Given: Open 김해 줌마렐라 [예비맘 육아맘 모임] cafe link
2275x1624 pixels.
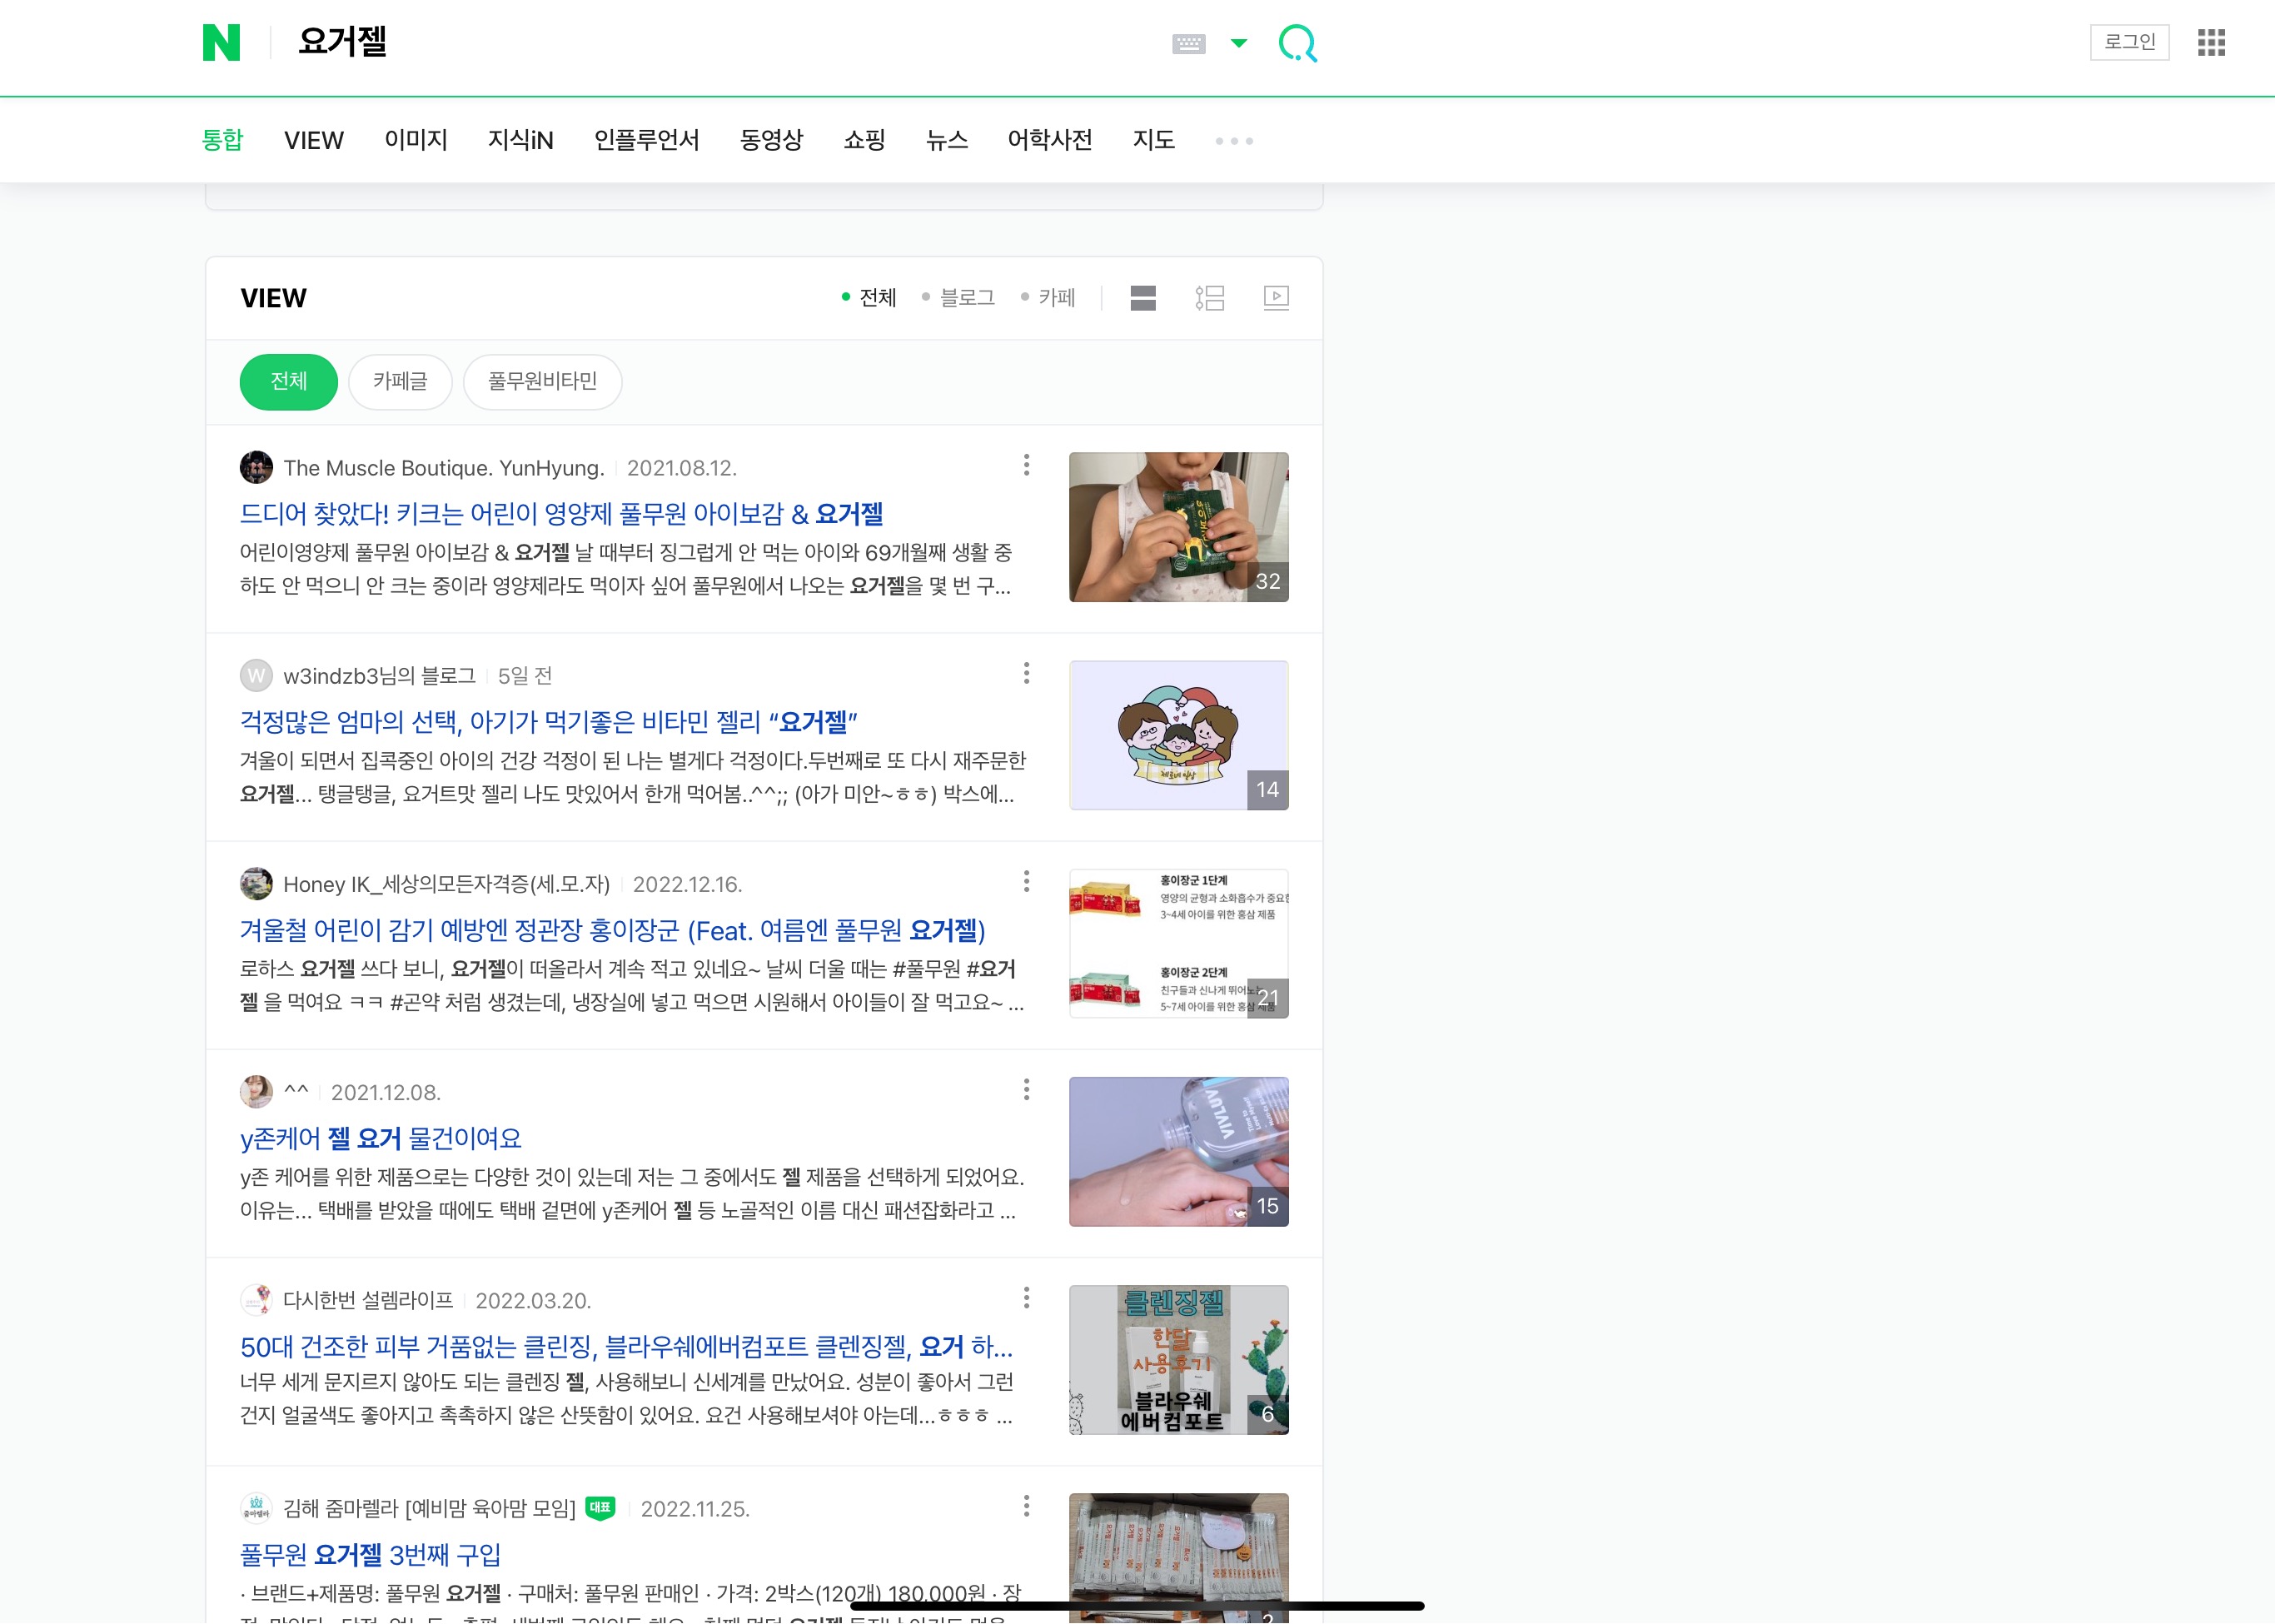Looking at the screenshot, I should click(x=429, y=1508).
